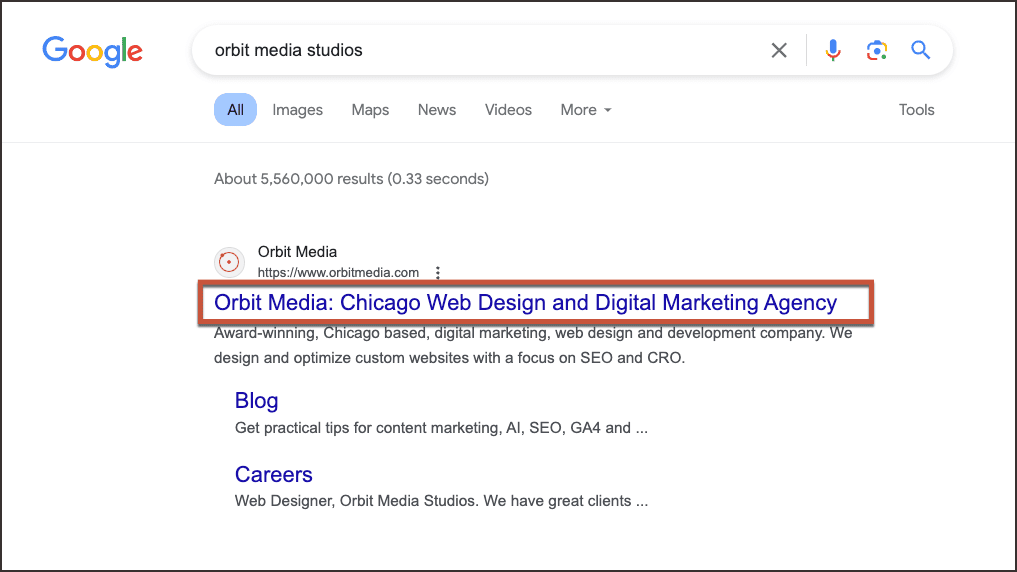Click the Google logo
This screenshot has height=572, width=1017.
(93, 51)
